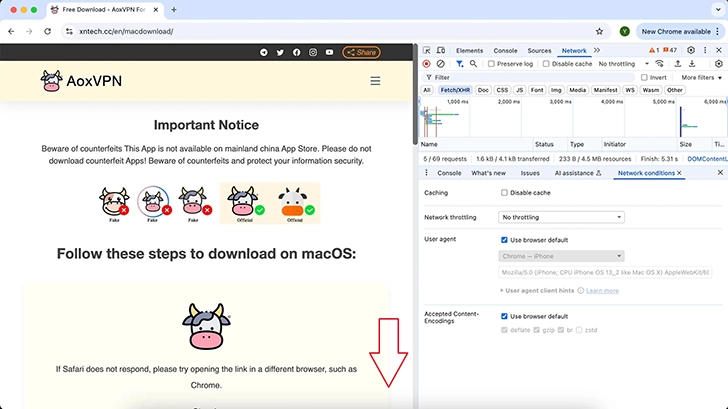Enable the Invert checkbox
The width and height of the screenshot is (728, 409).
(644, 78)
